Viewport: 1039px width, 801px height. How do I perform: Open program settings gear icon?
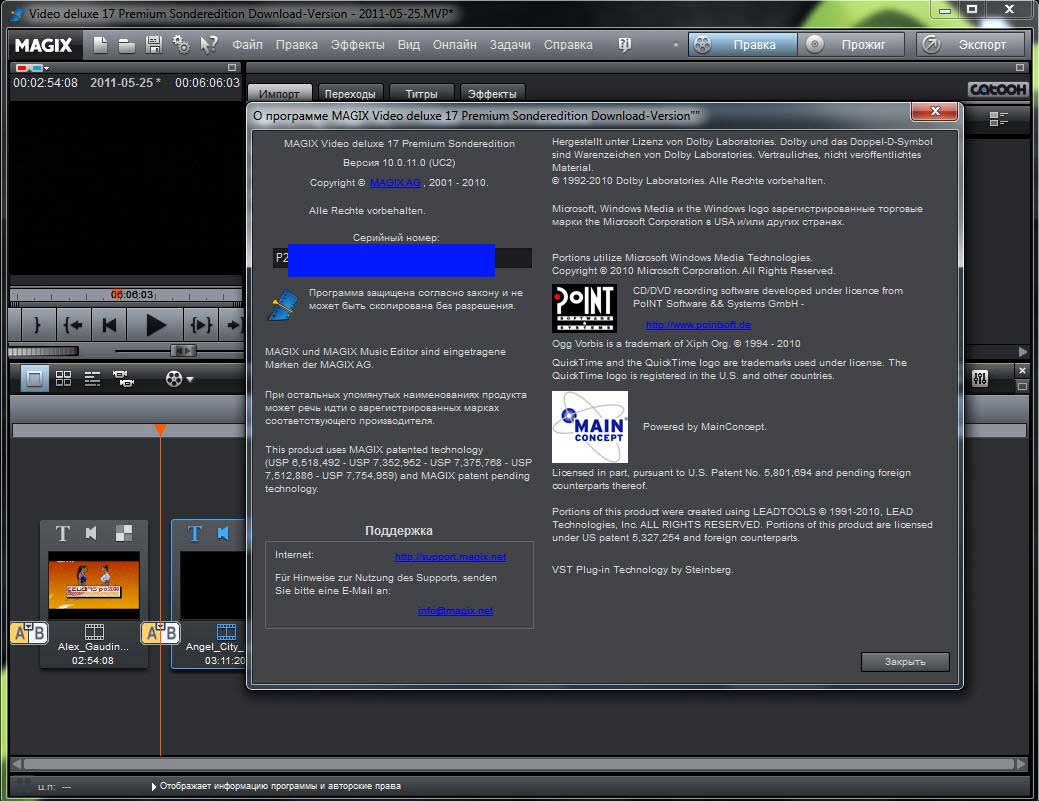pos(181,45)
